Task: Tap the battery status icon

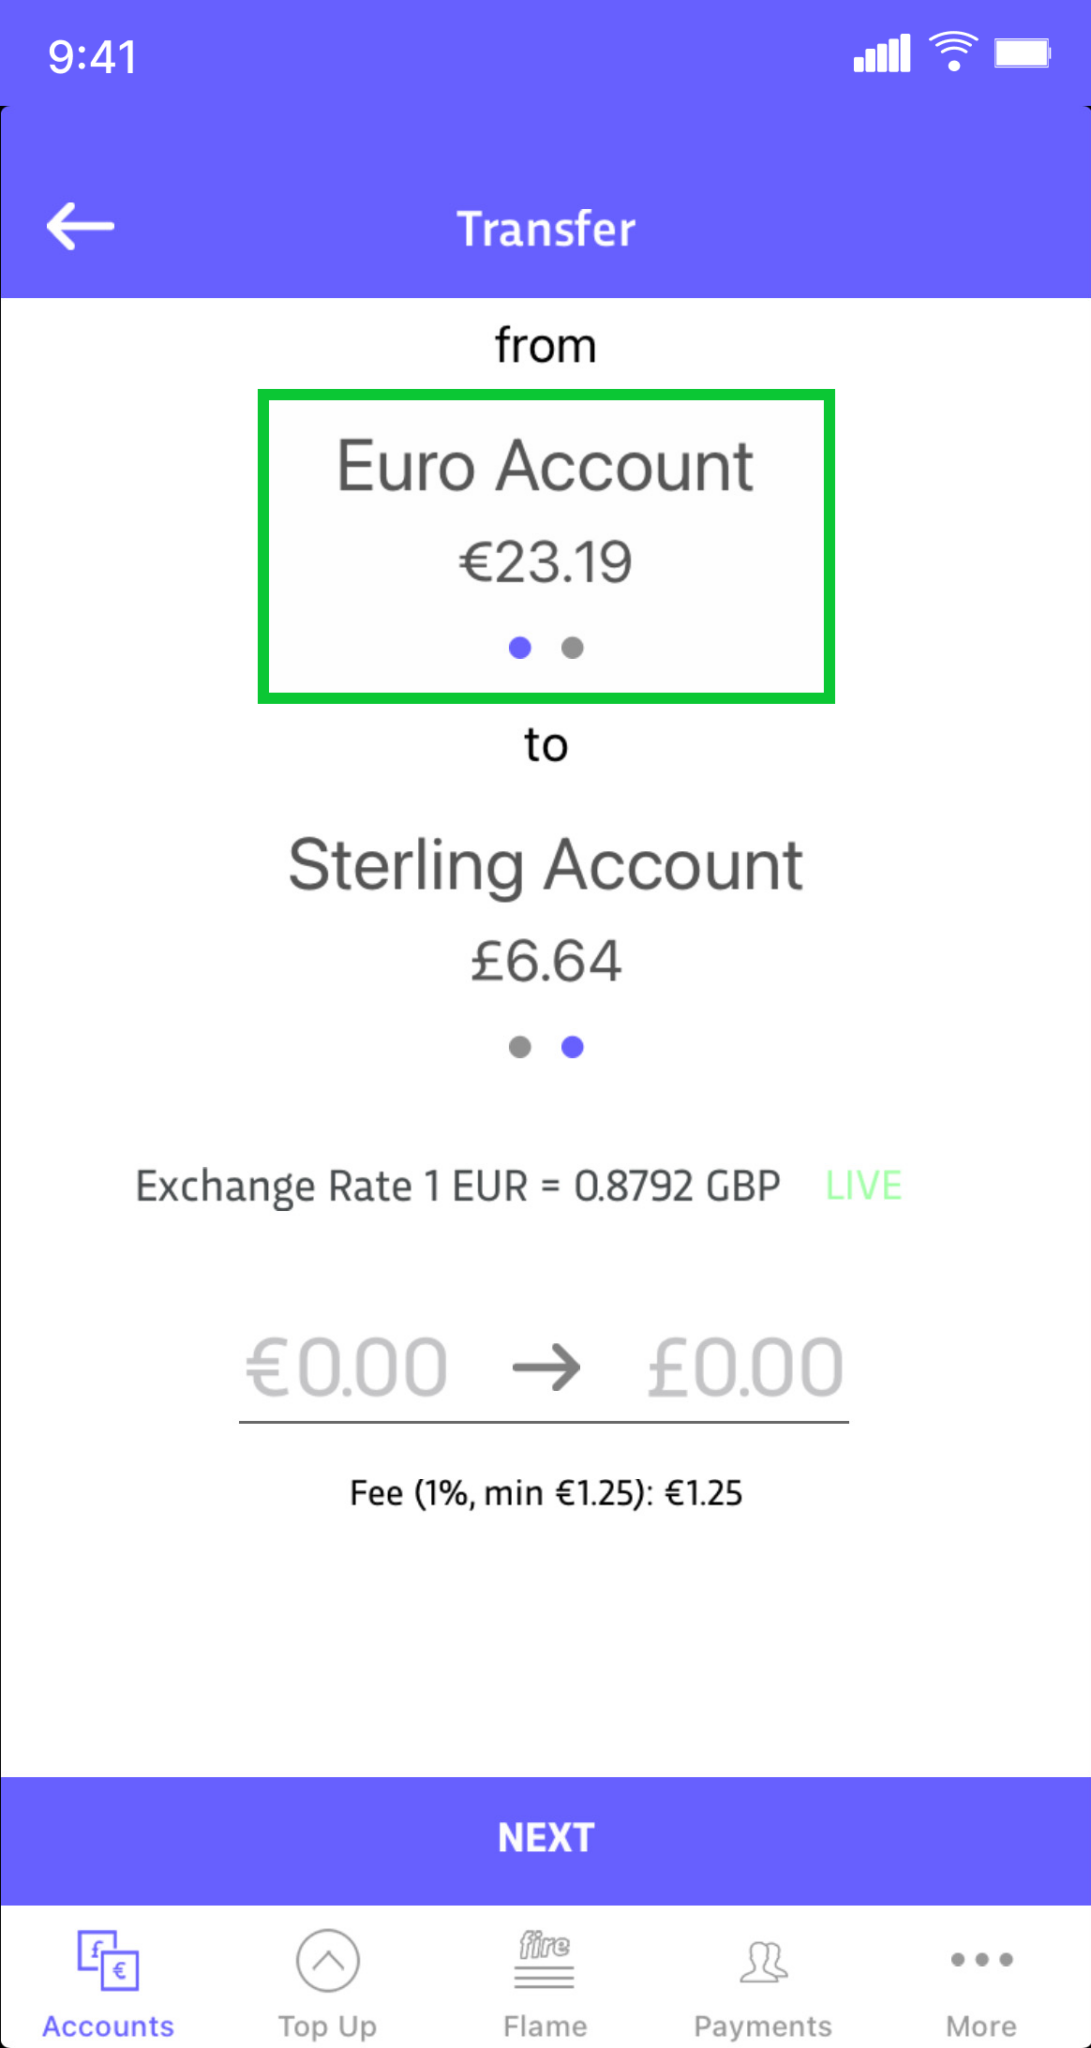Action: click(x=1022, y=53)
